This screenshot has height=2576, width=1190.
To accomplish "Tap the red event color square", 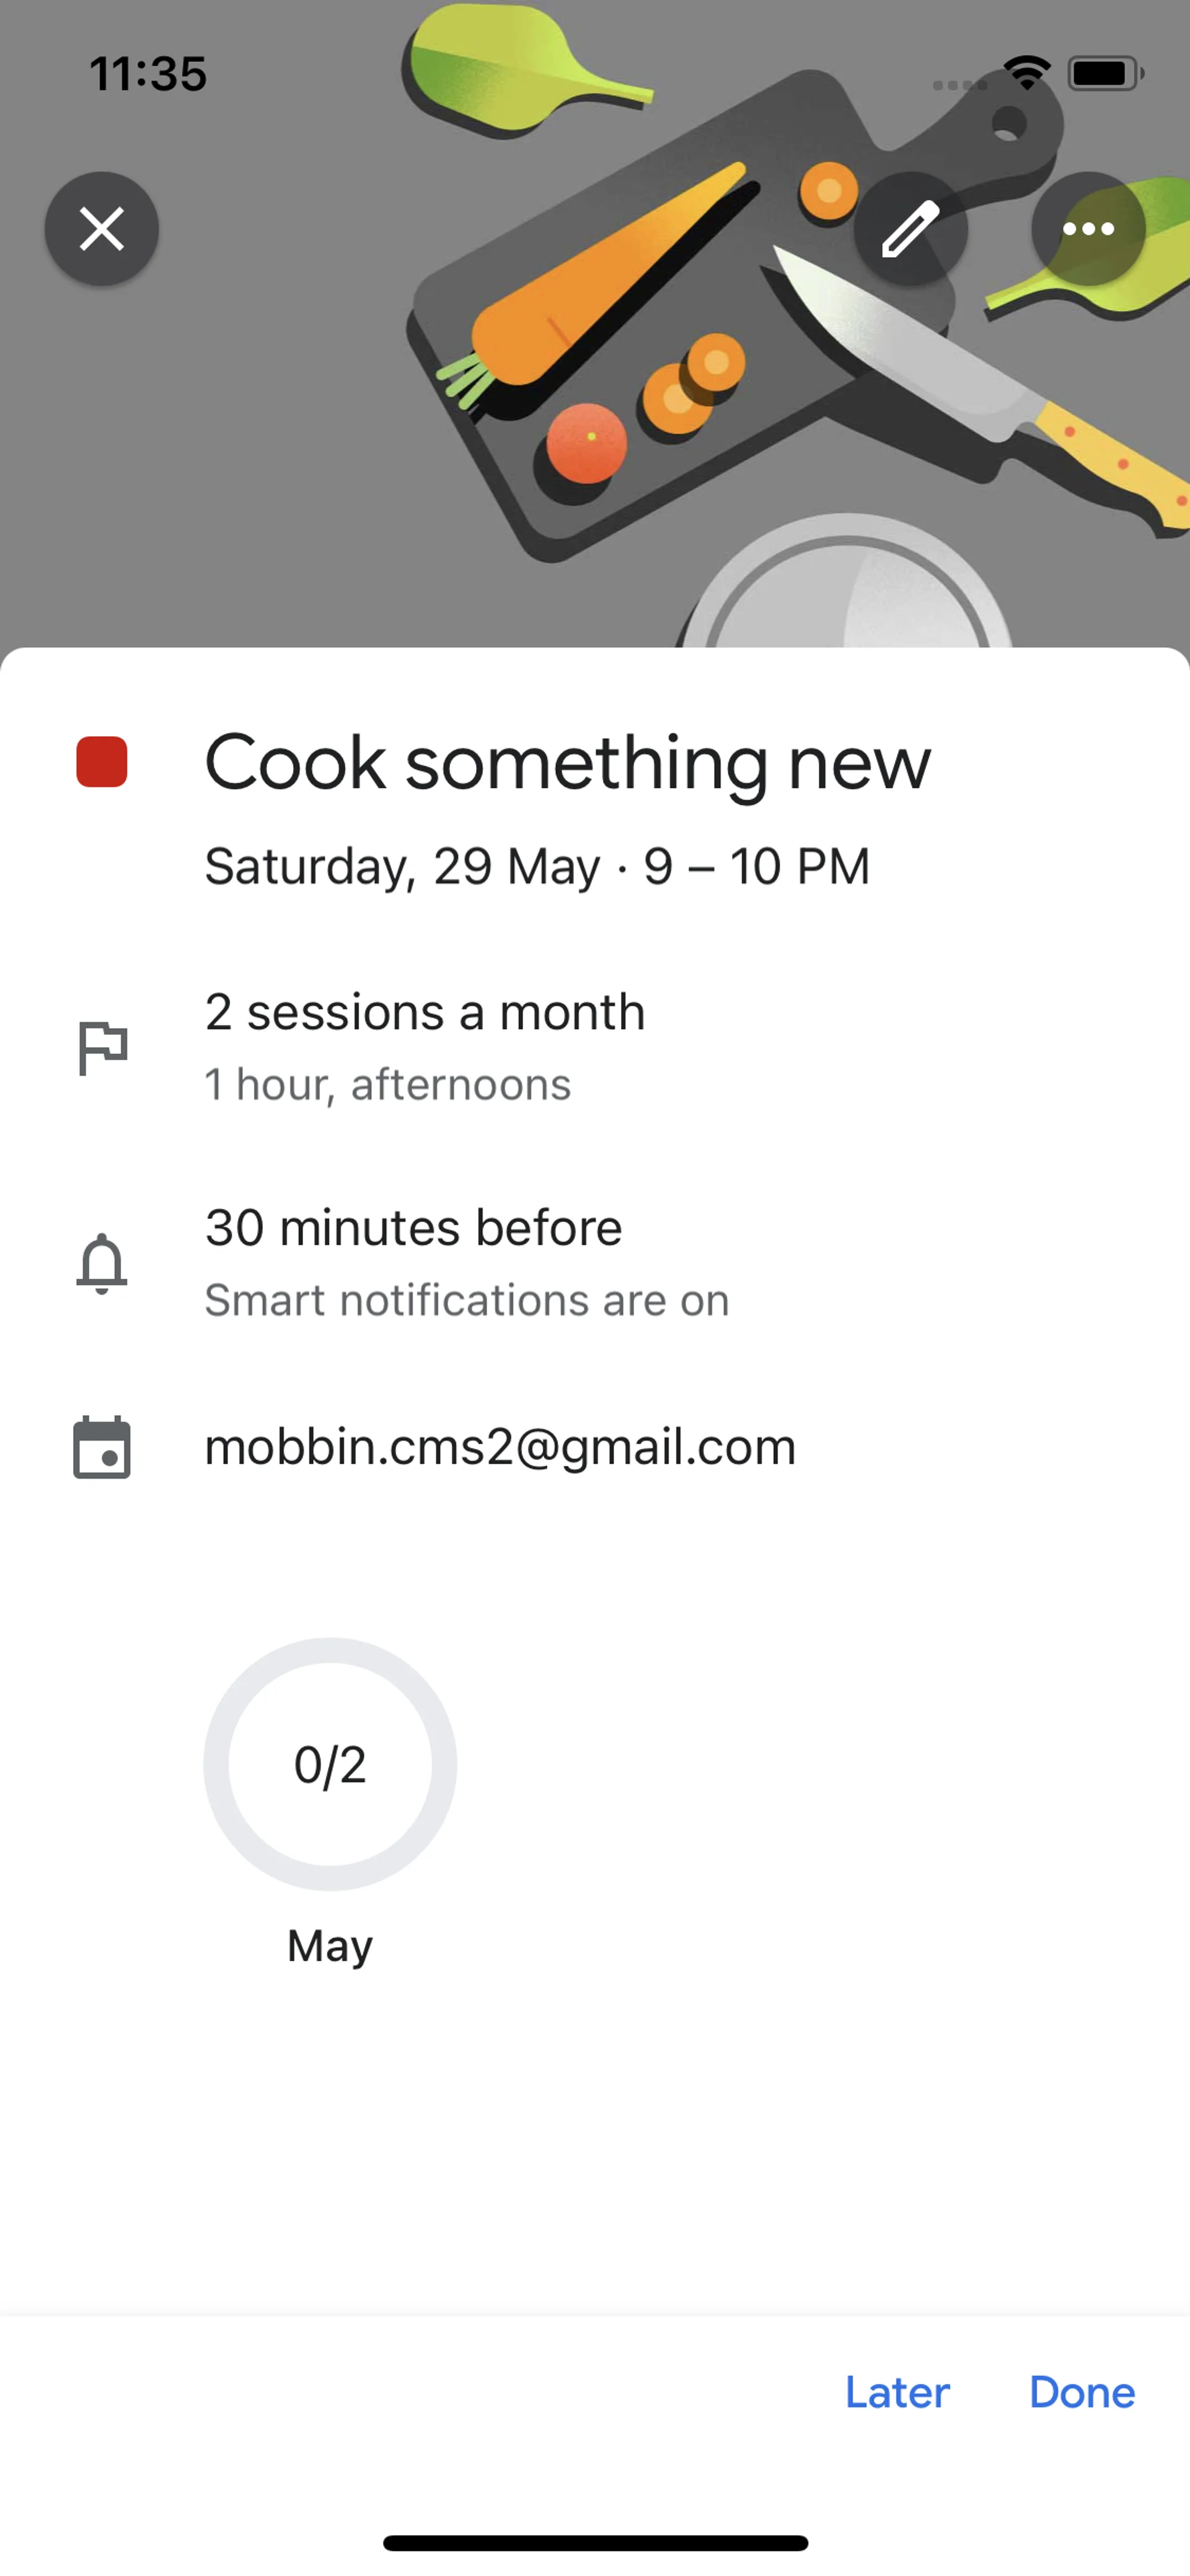I will tap(102, 762).
